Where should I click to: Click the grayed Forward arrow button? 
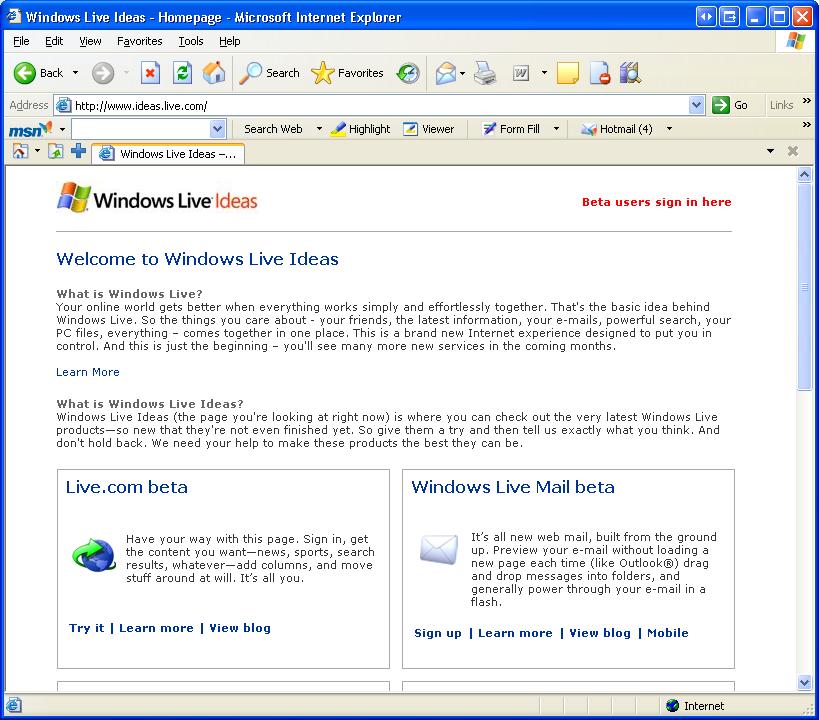tap(103, 73)
